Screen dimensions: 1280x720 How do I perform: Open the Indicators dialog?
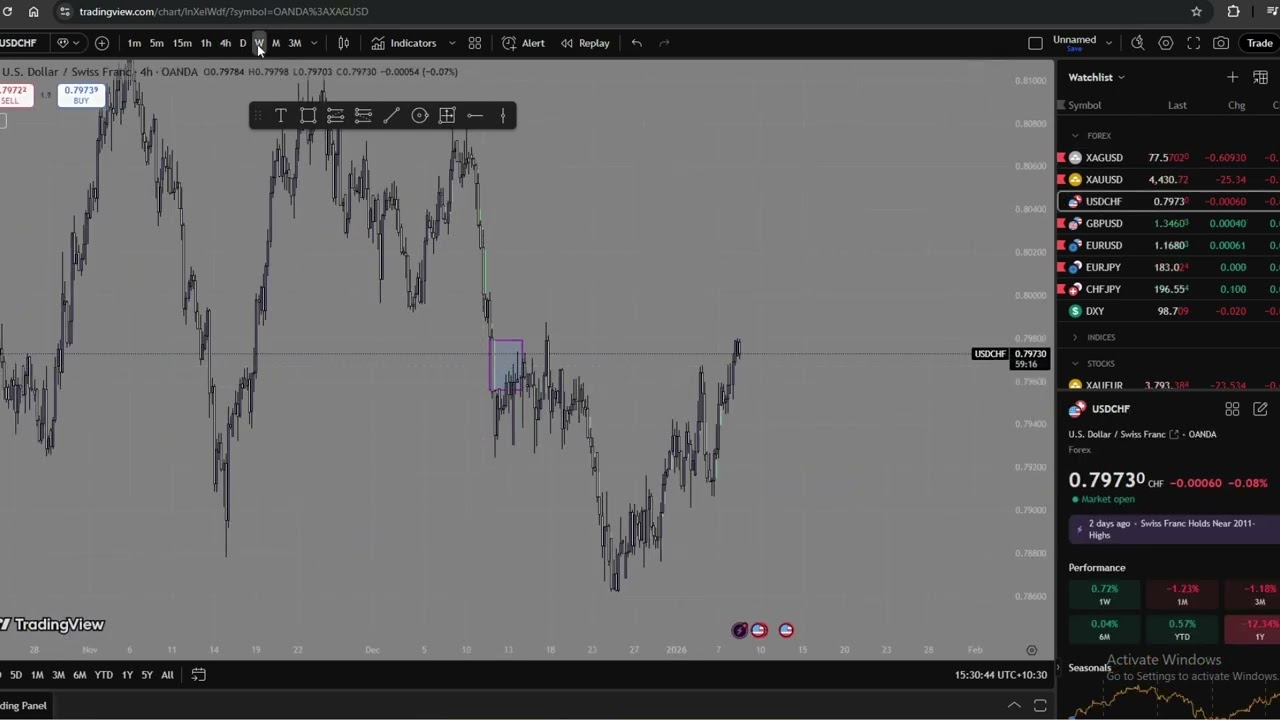(404, 43)
